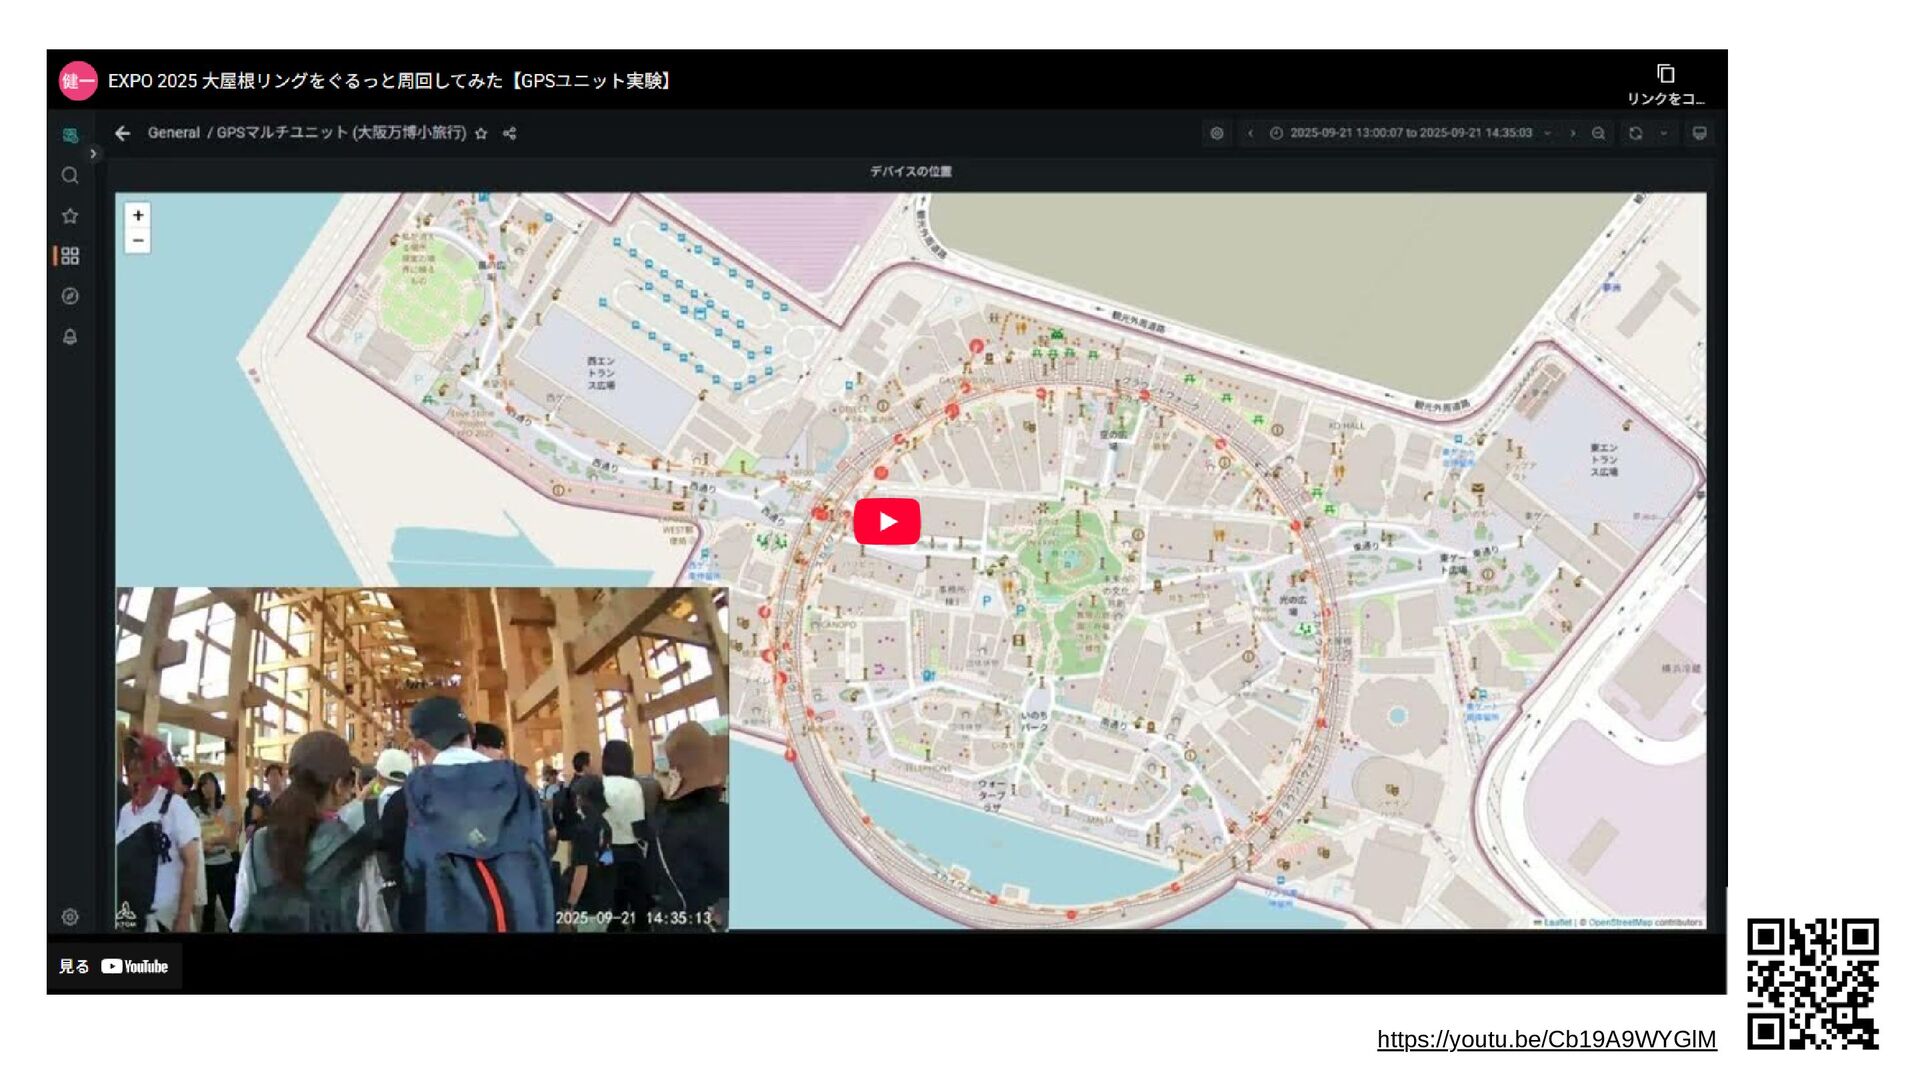Star the GPS multi-unit dashboard
Viewport: 1920px width, 1080px height.
point(481,133)
